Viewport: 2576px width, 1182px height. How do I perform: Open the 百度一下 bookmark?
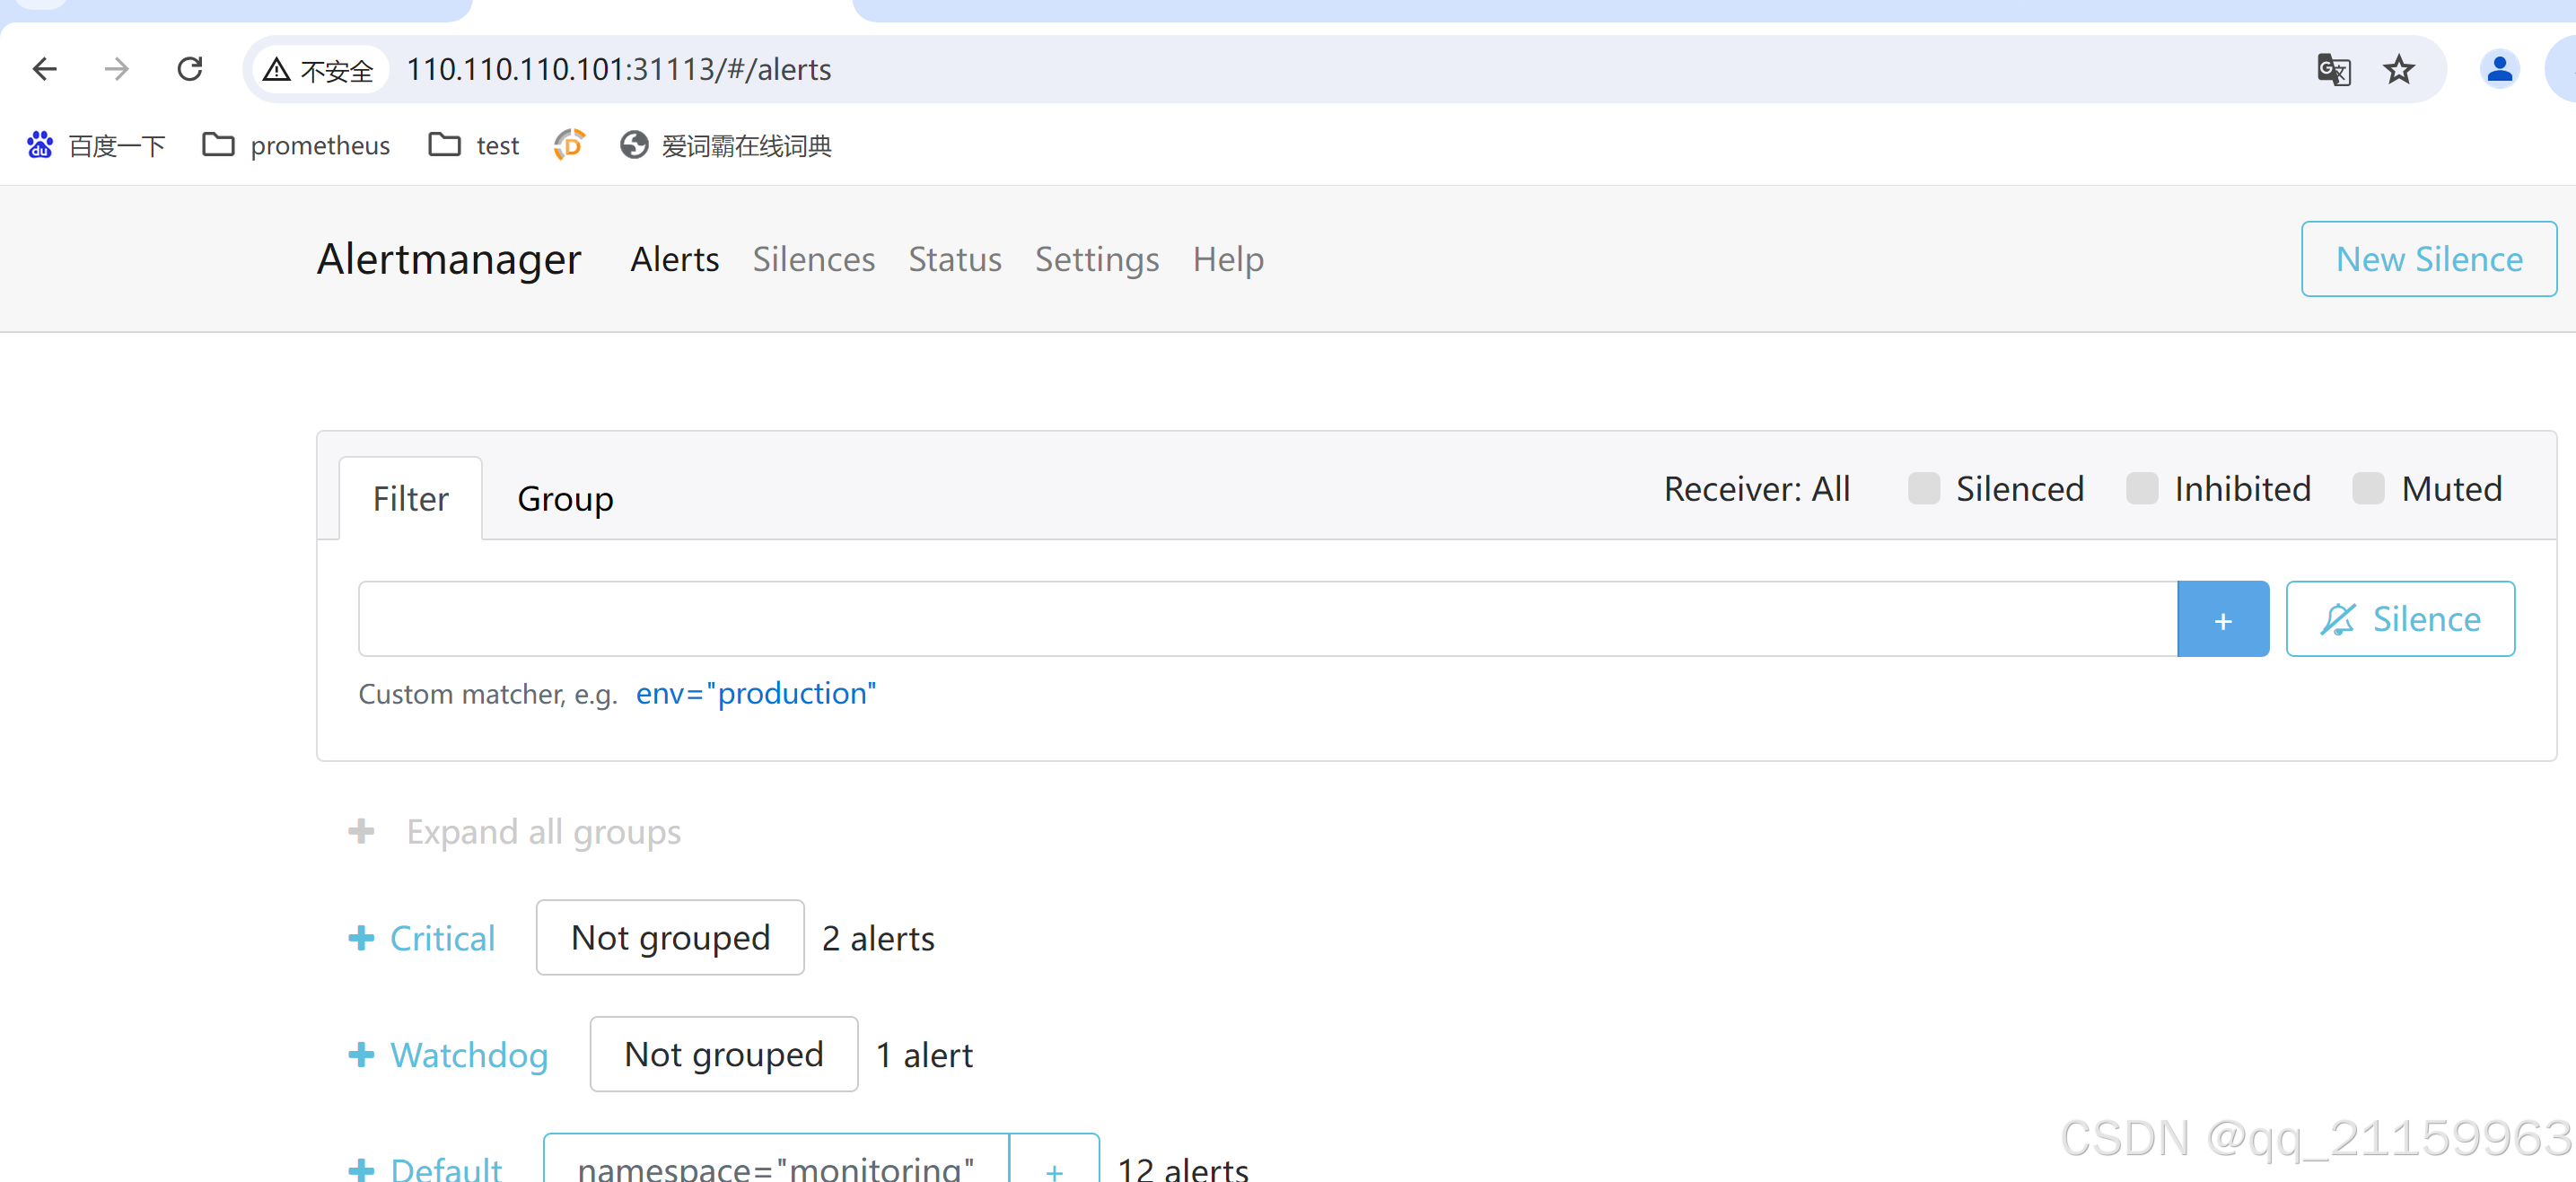coord(96,146)
